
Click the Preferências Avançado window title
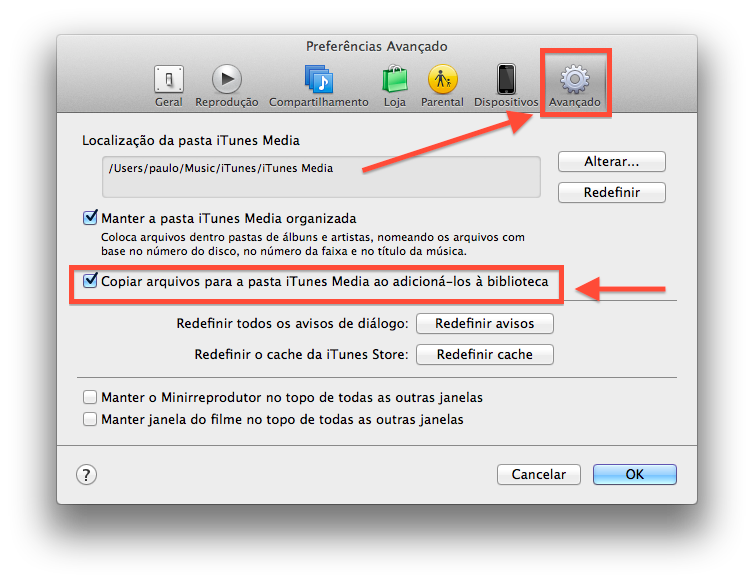[376, 47]
